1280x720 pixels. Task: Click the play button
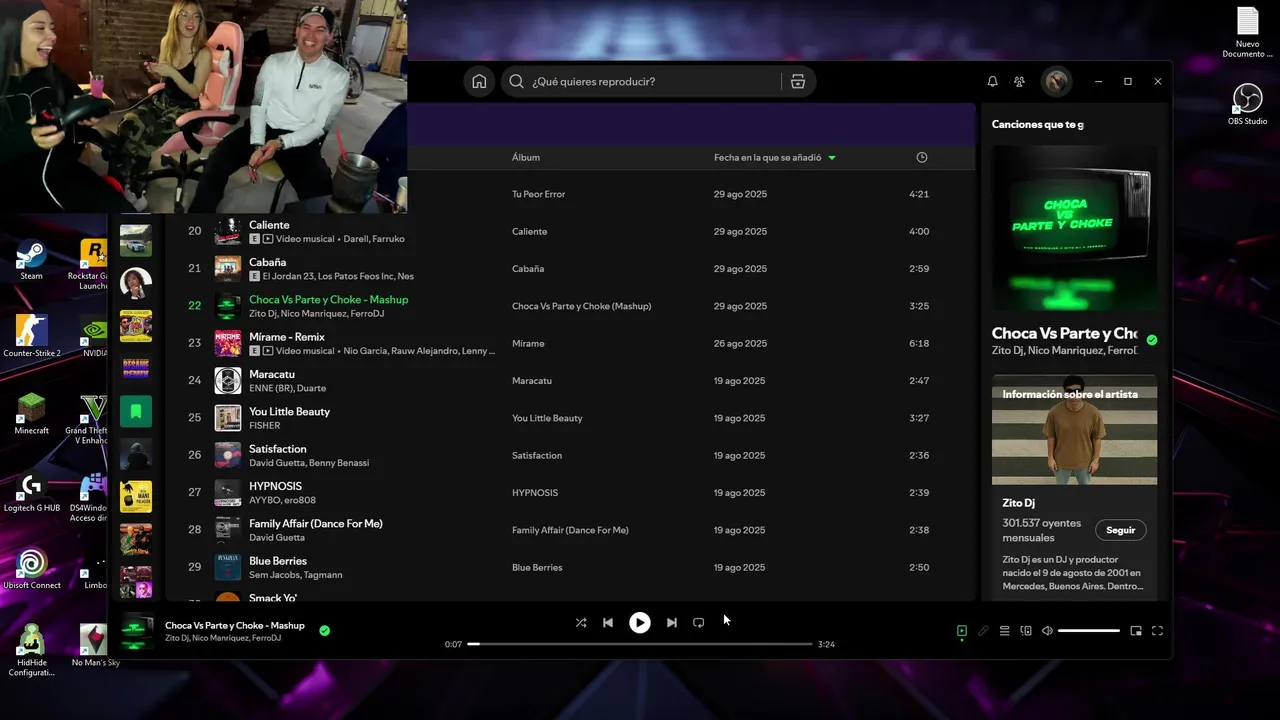640,622
